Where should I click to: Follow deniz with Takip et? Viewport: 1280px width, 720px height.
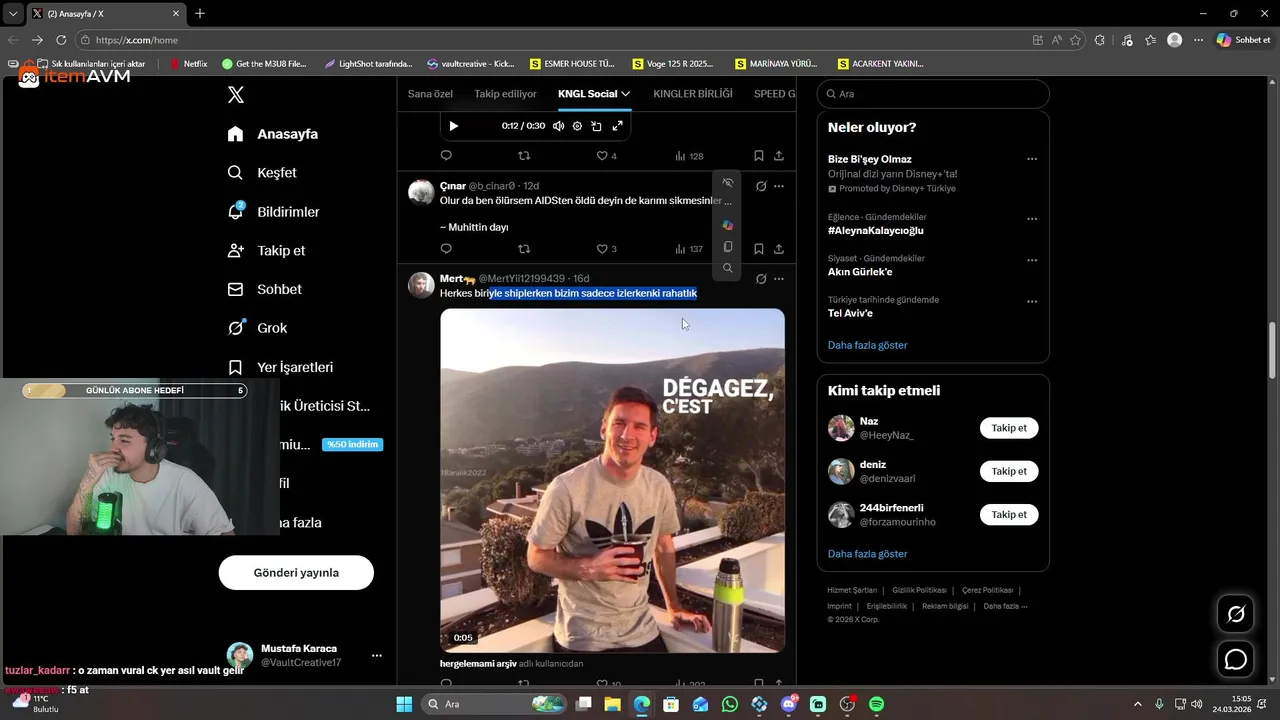(1009, 471)
